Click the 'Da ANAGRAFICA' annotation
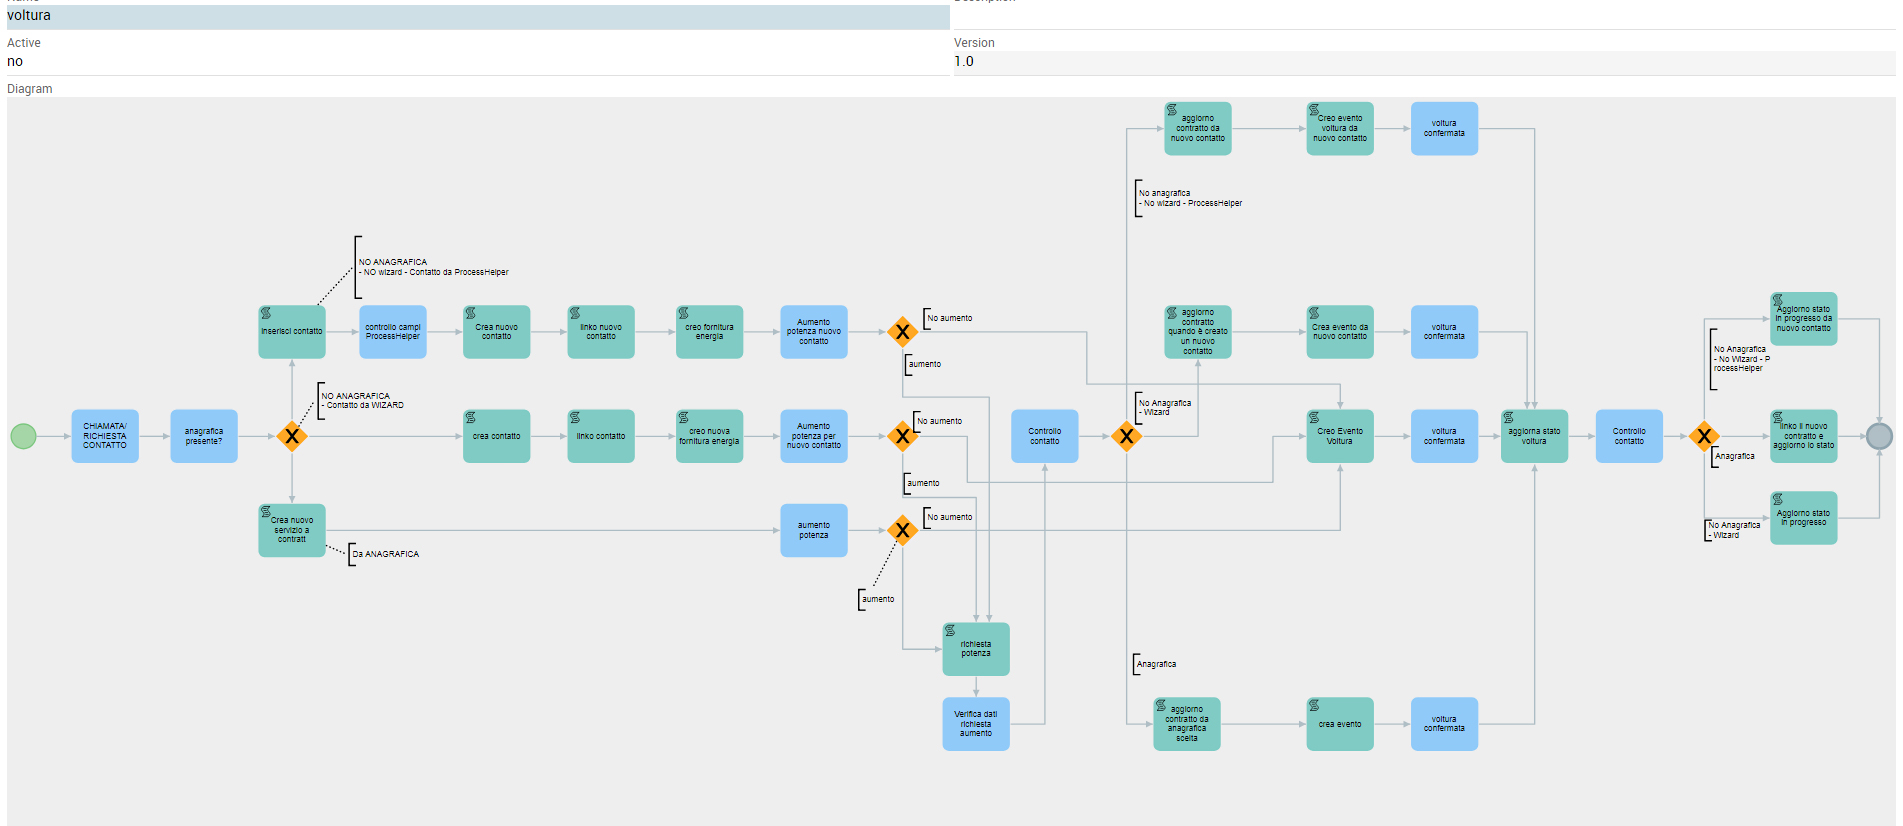 click(x=386, y=554)
